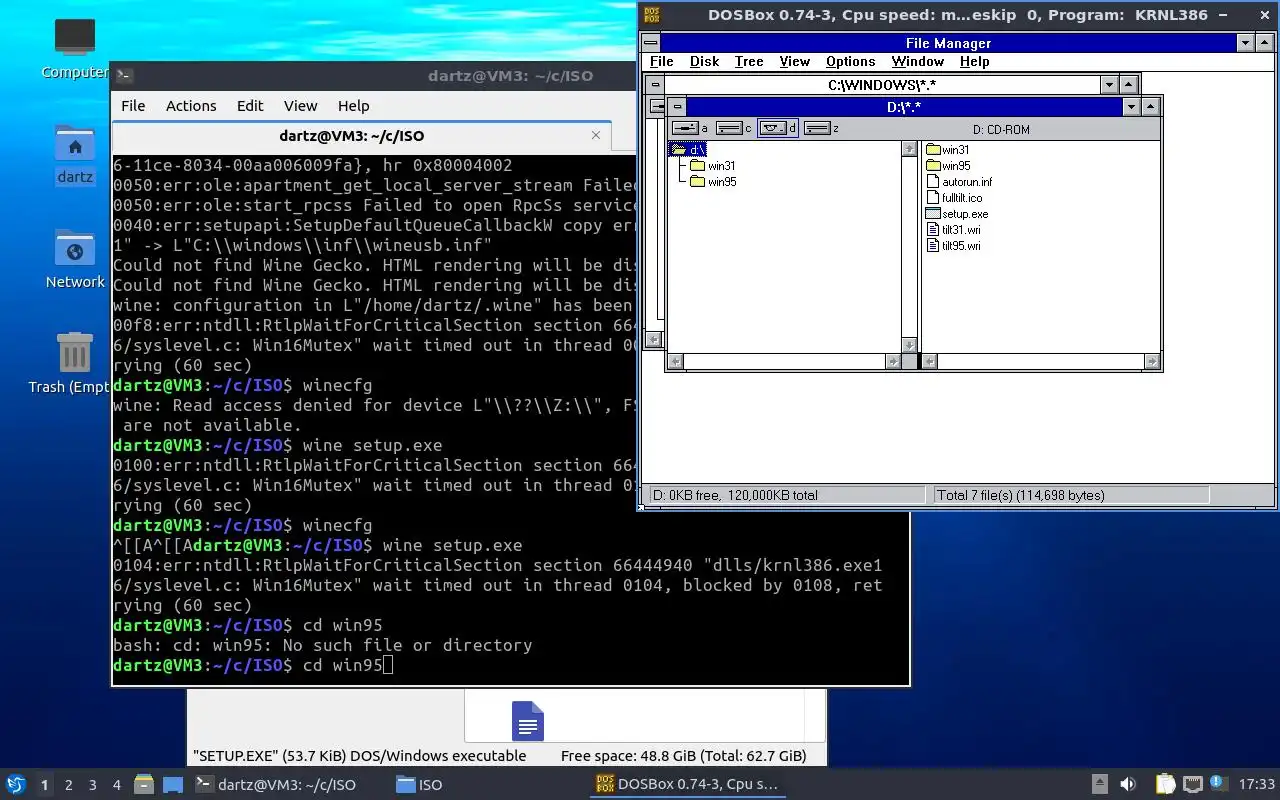Select win95 folder in directory tree
Screen dimensions: 1280x800
click(712, 182)
